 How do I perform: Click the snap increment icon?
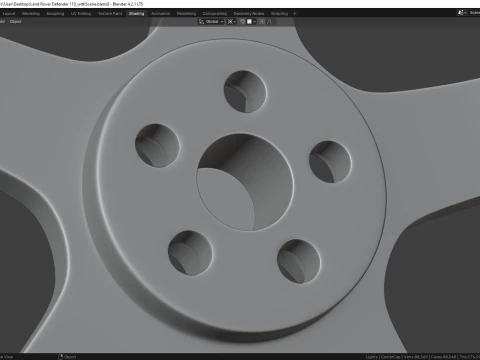pyautogui.click(x=249, y=22)
